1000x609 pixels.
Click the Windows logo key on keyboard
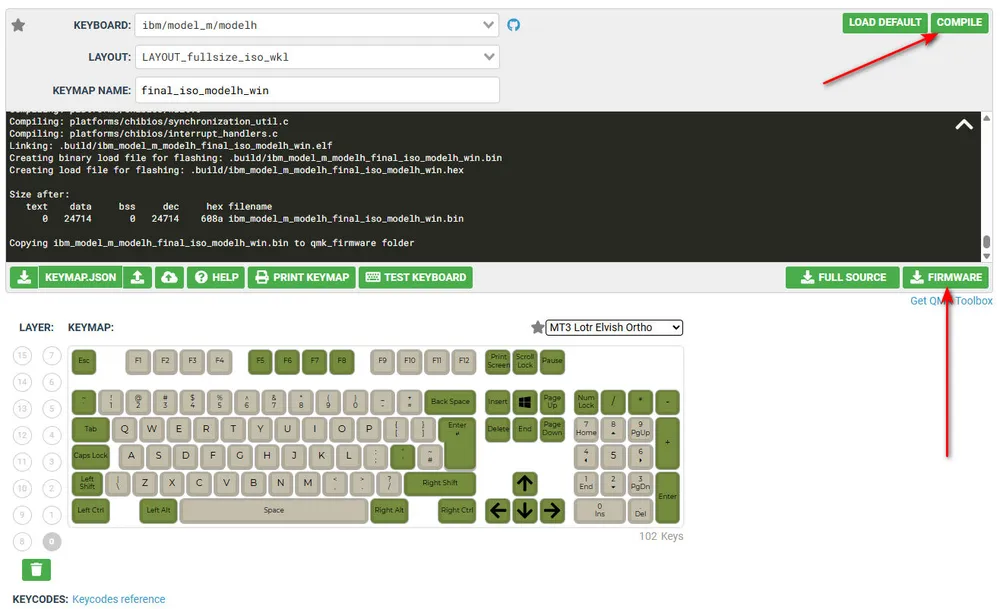tap(525, 402)
